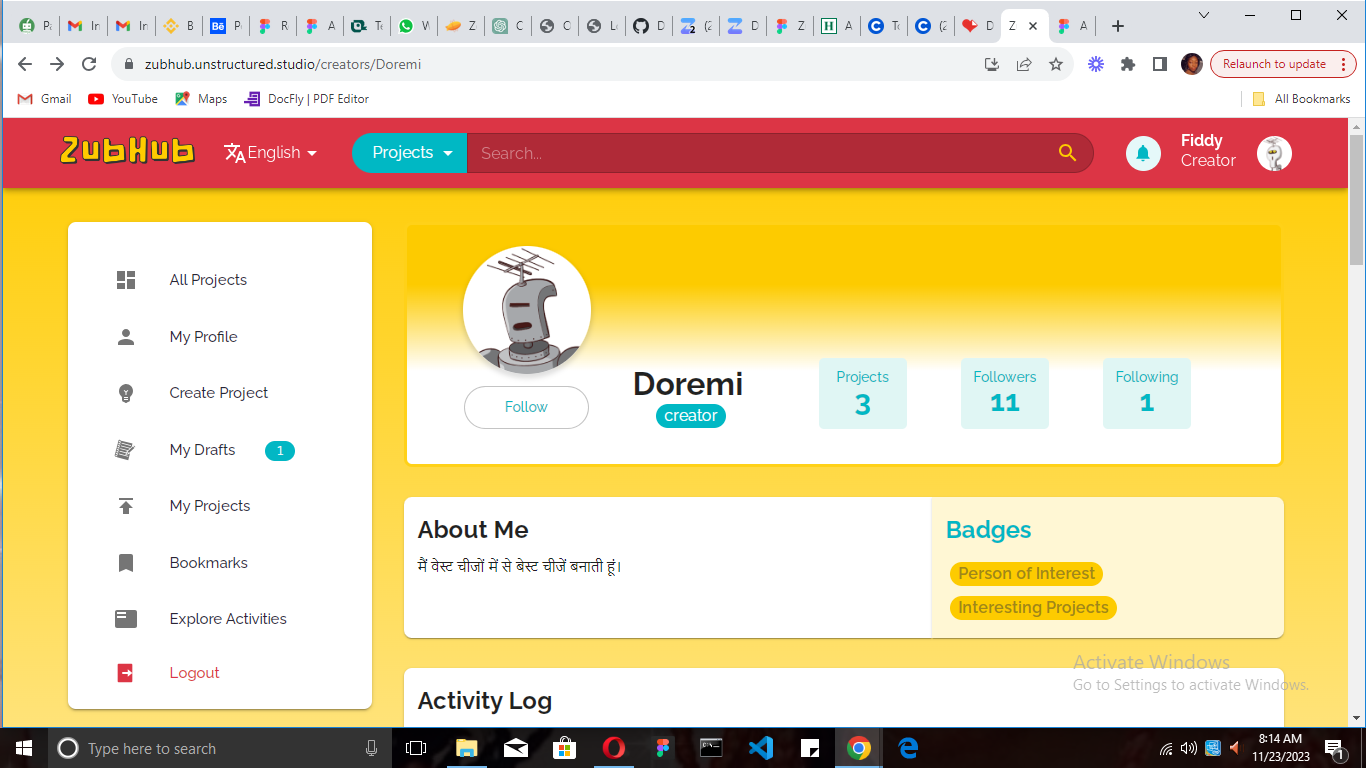Open the DocFly PDF Editor bookmark
The width and height of the screenshot is (1366, 768).
pyautogui.click(x=306, y=99)
